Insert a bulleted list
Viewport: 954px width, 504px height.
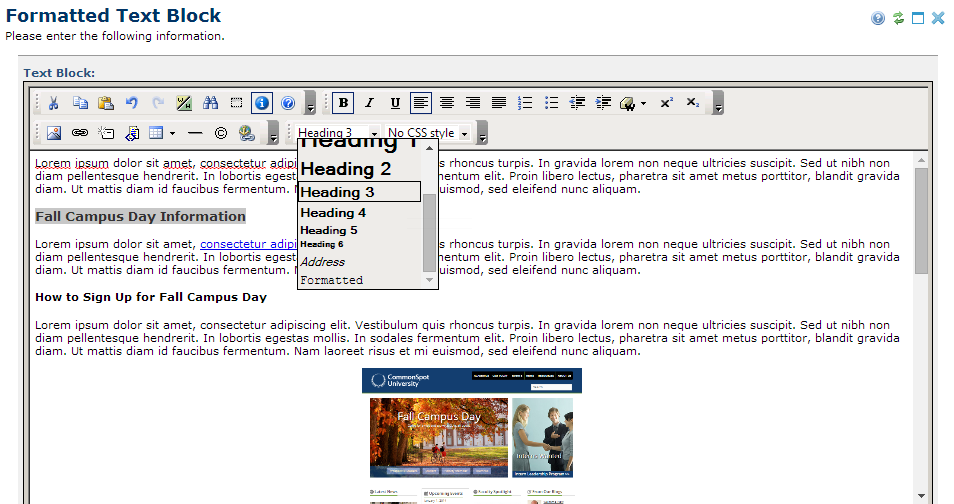click(551, 103)
